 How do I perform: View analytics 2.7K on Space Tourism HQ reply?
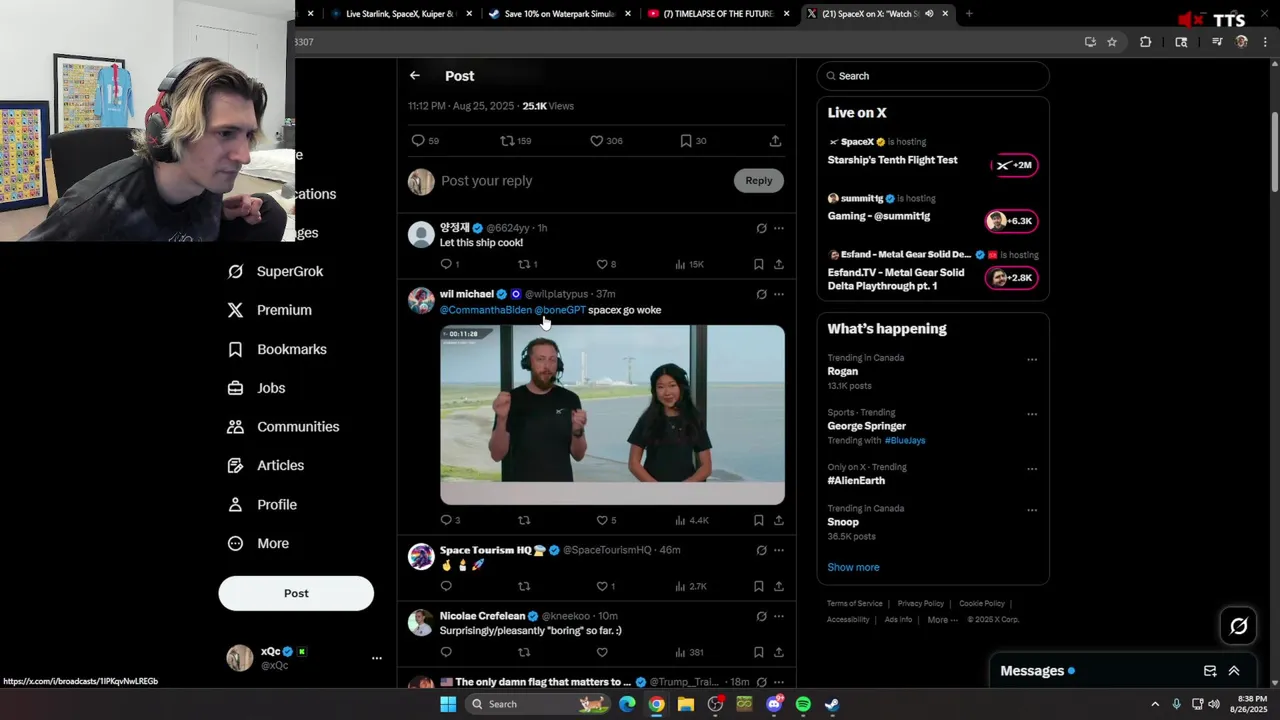(691, 586)
